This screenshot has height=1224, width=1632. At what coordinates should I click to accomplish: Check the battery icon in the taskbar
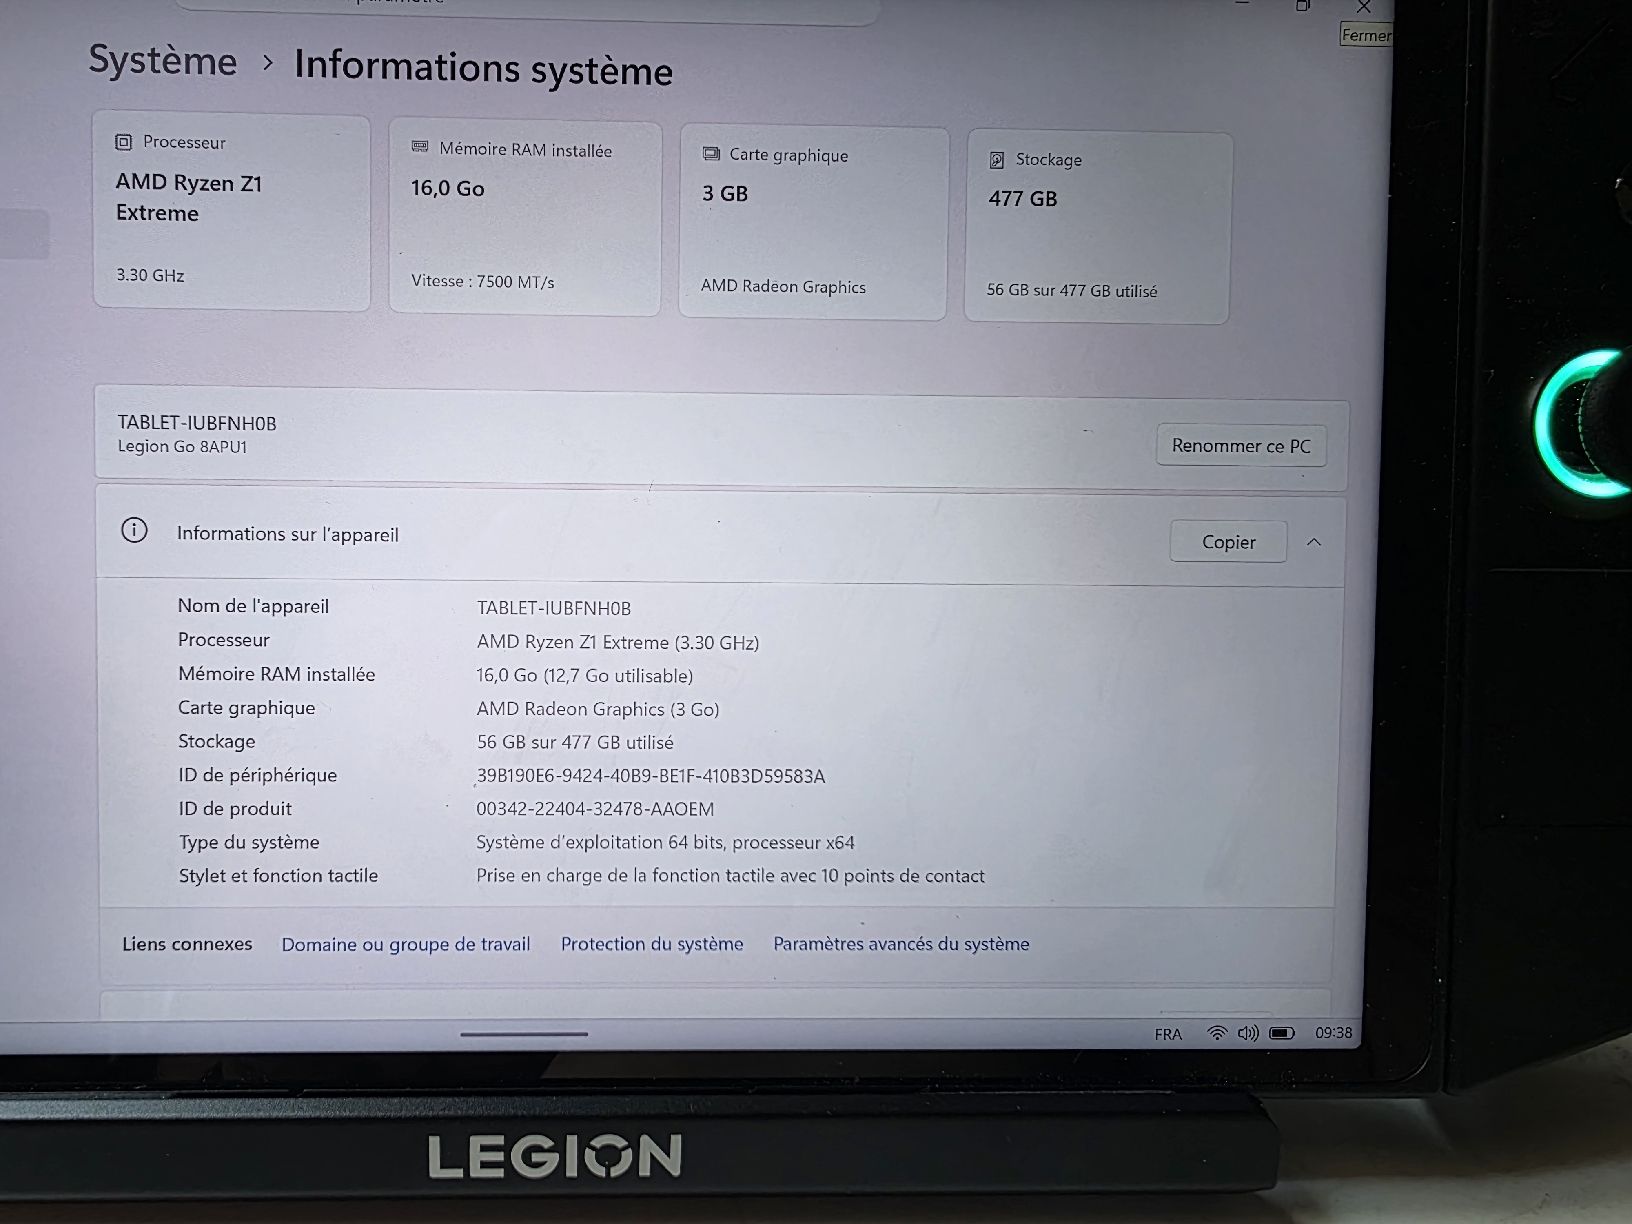(1282, 1033)
